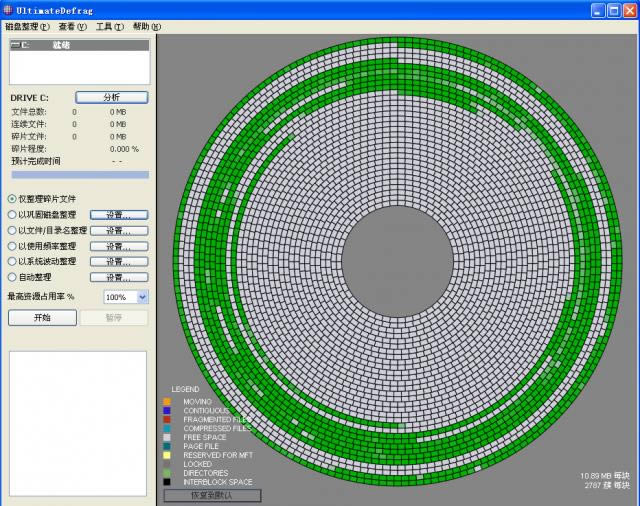Select the 以系统波动整理 radio option
This screenshot has height=506, width=640.
(12, 262)
